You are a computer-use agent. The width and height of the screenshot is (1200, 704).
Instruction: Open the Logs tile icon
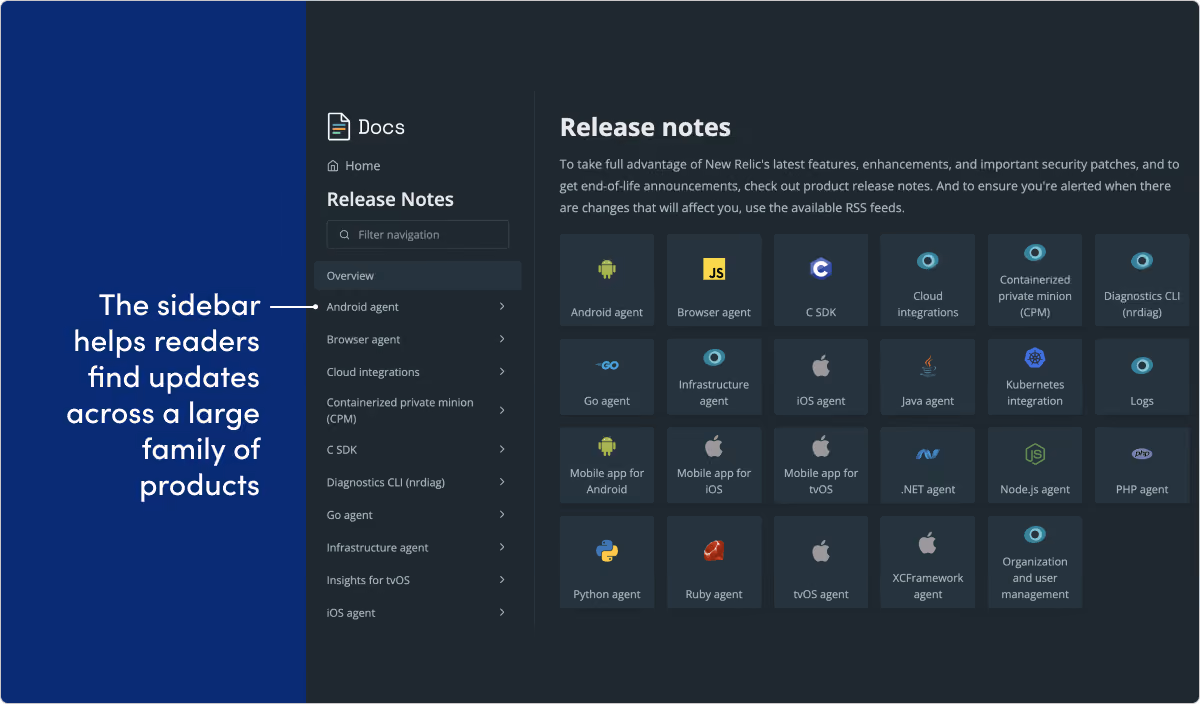(x=1142, y=366)
